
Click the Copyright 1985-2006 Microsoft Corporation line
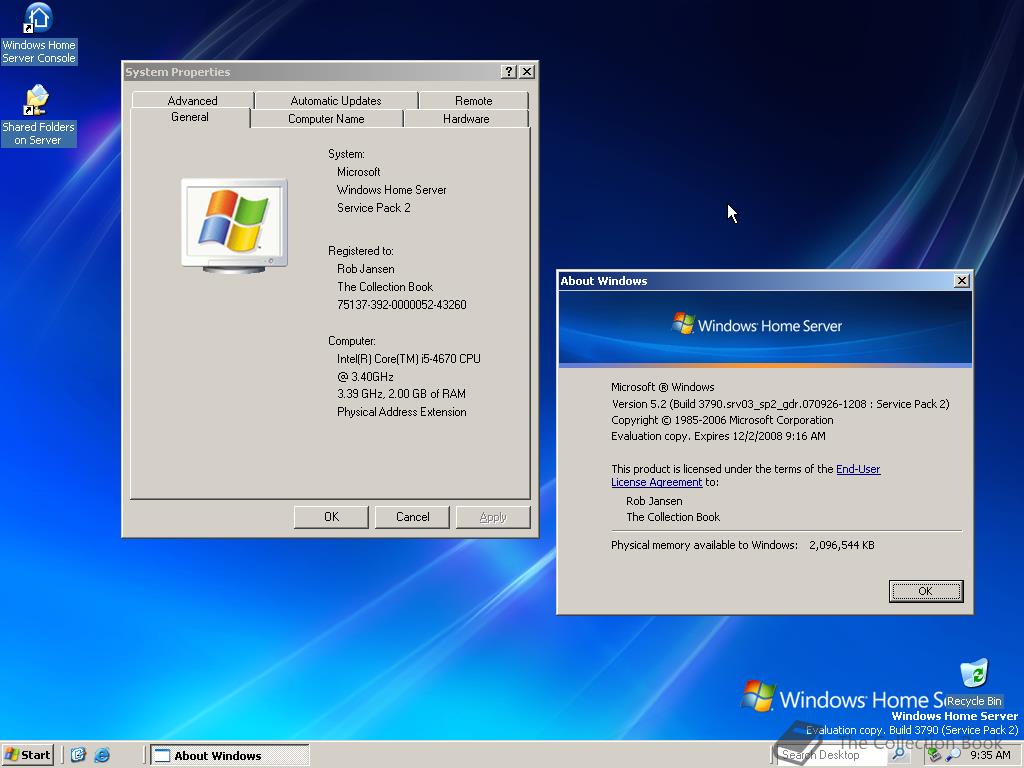pyautogui.click(x=722, y=420)
